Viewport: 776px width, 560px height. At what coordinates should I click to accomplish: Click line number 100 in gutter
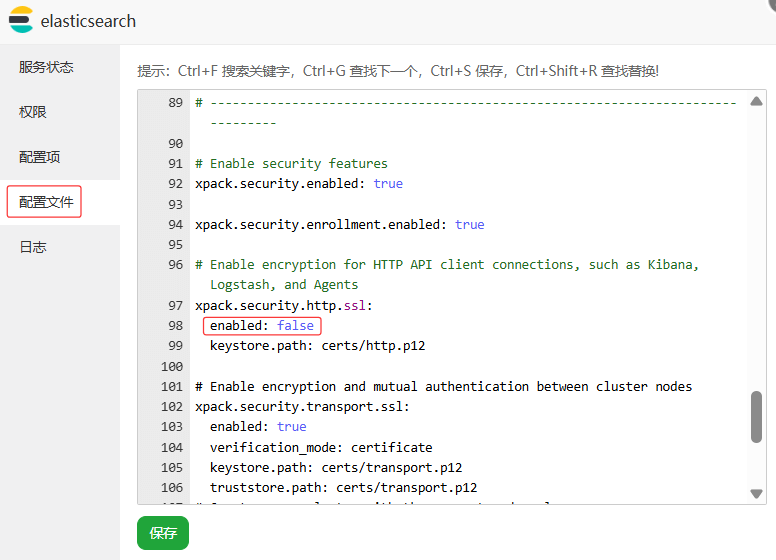coord(171,367)
